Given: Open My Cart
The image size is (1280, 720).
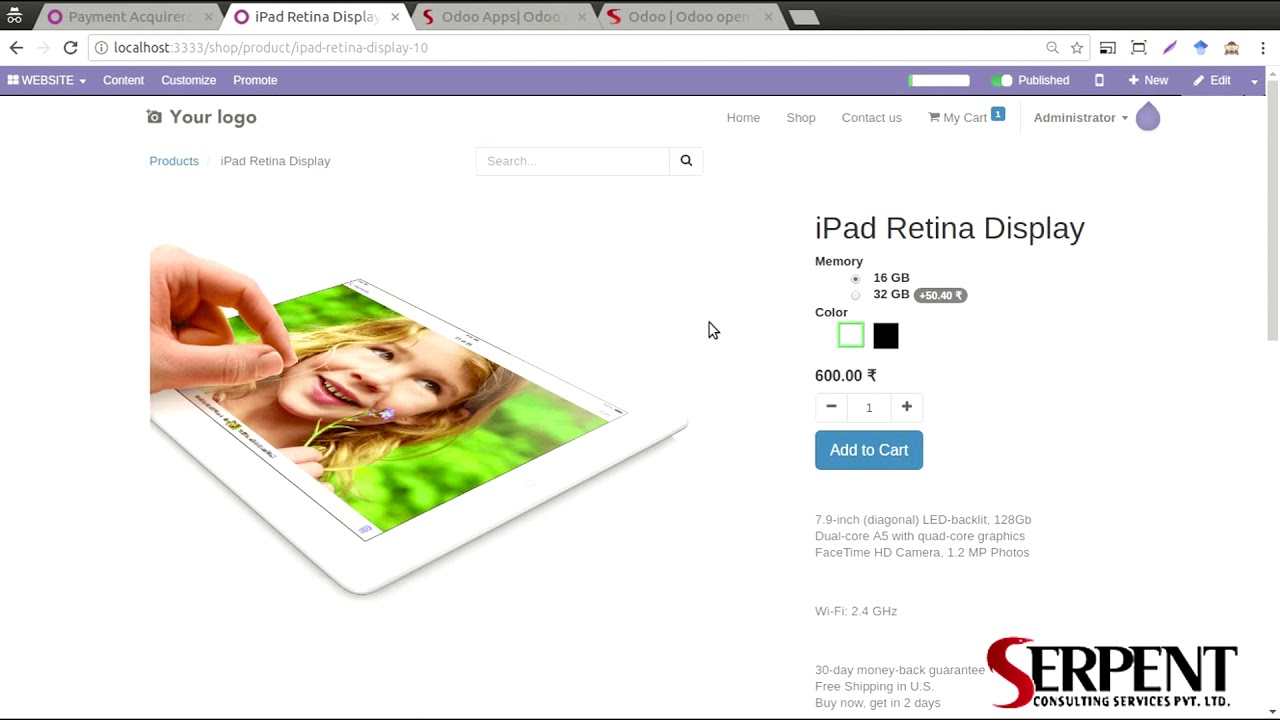Looking at the screenshot, I should pyautogui.click(x=966, y=117).
